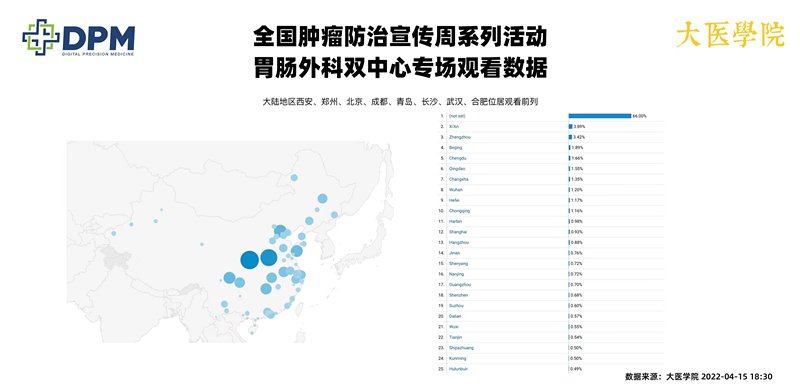Click the 大医學院 gold logo text
800x391 pixels.
pyautogui.click(x=730, y=36)
